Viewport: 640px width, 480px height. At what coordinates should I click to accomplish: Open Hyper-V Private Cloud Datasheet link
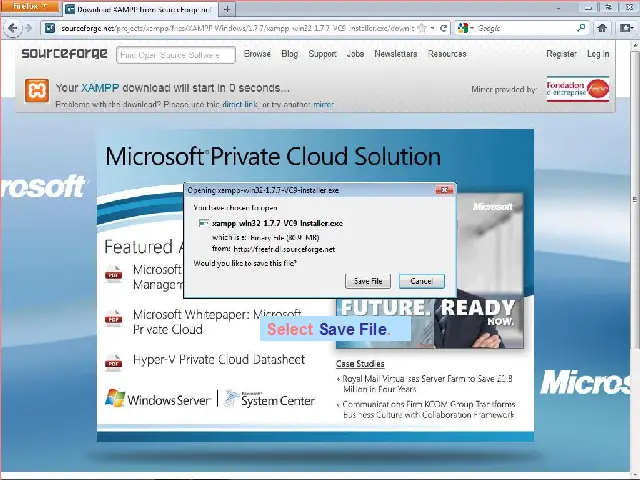click(219, 360)
